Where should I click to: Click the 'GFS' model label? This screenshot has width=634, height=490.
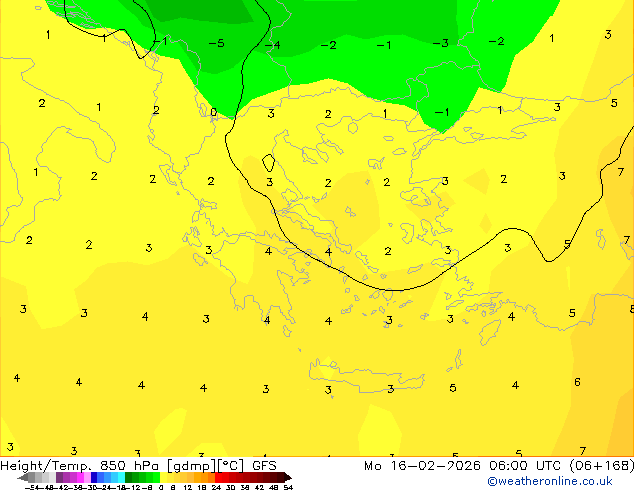pyautogui.click(x=264, y=466)
